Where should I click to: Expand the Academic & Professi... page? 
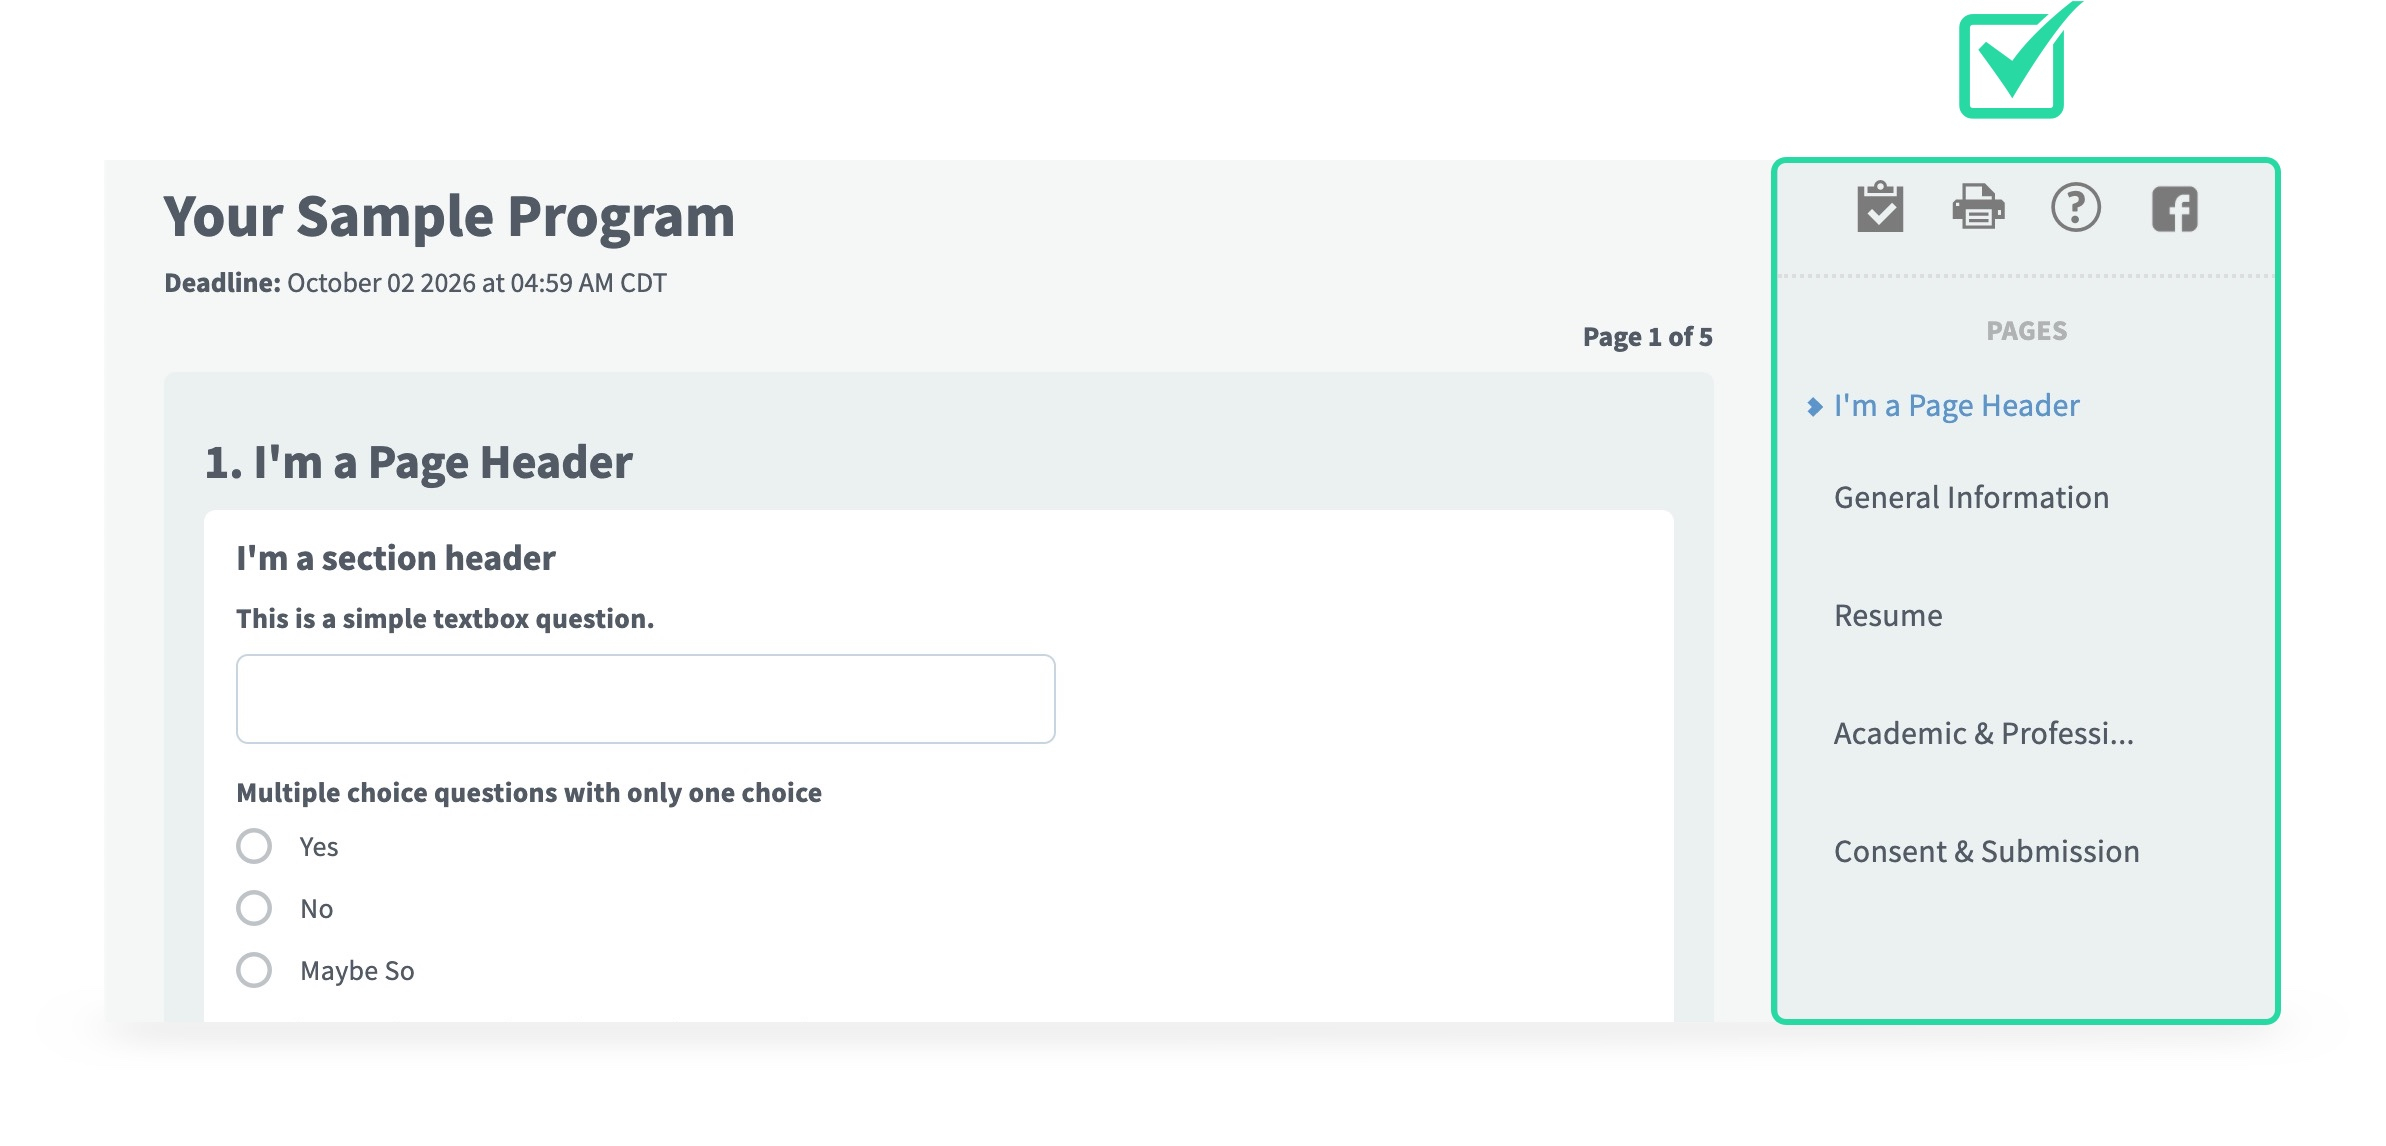point(1987,732)
